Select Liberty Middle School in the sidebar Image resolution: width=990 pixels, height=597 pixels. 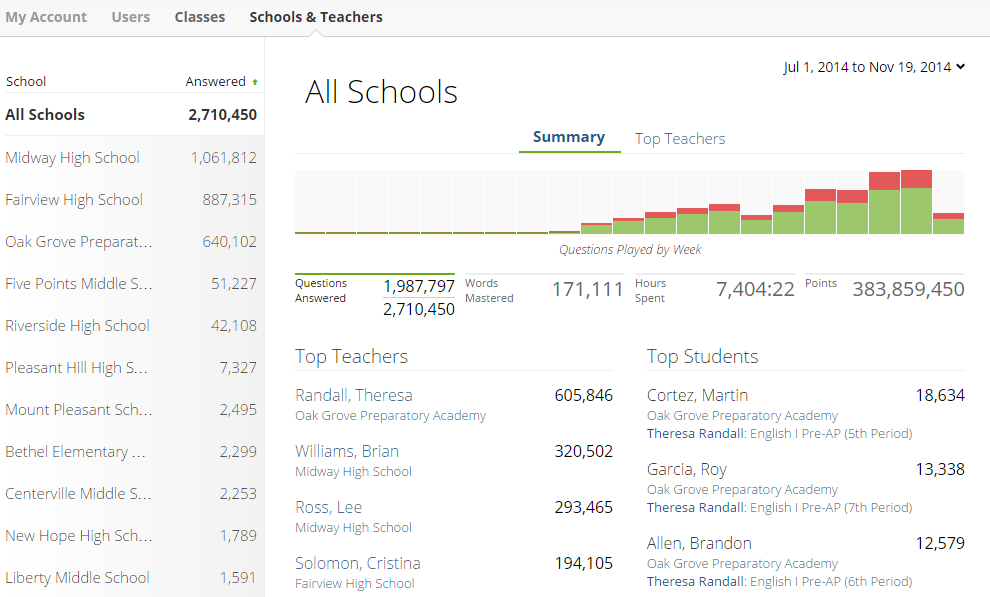coord(77,578)
